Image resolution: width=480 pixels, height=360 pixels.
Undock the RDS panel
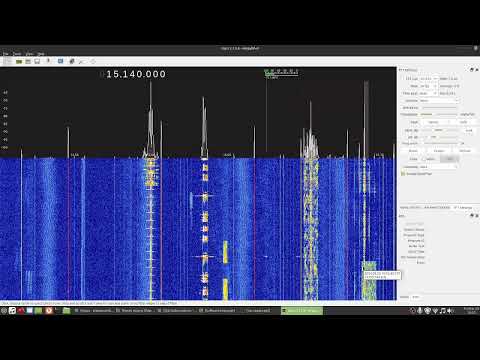(x=472, y=216)
